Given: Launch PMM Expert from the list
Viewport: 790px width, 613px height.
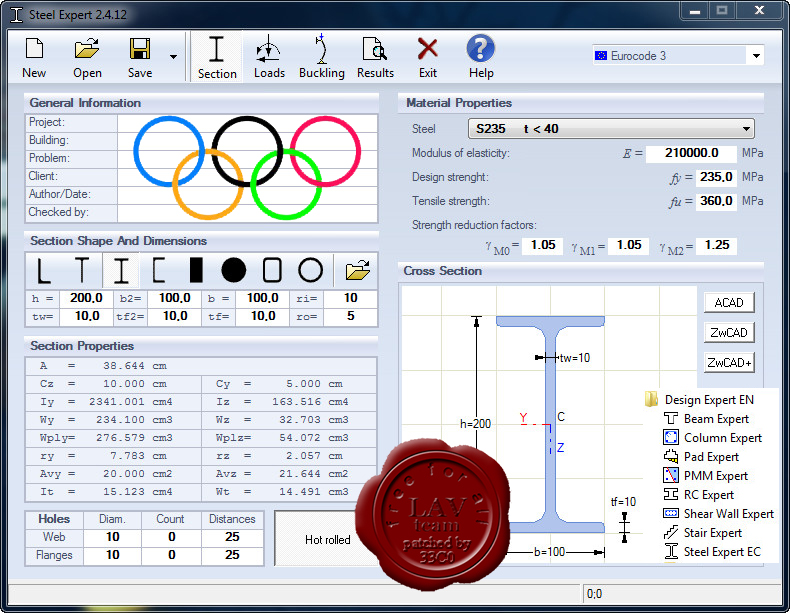Looking at the screenshot, I should pos(705,476).
